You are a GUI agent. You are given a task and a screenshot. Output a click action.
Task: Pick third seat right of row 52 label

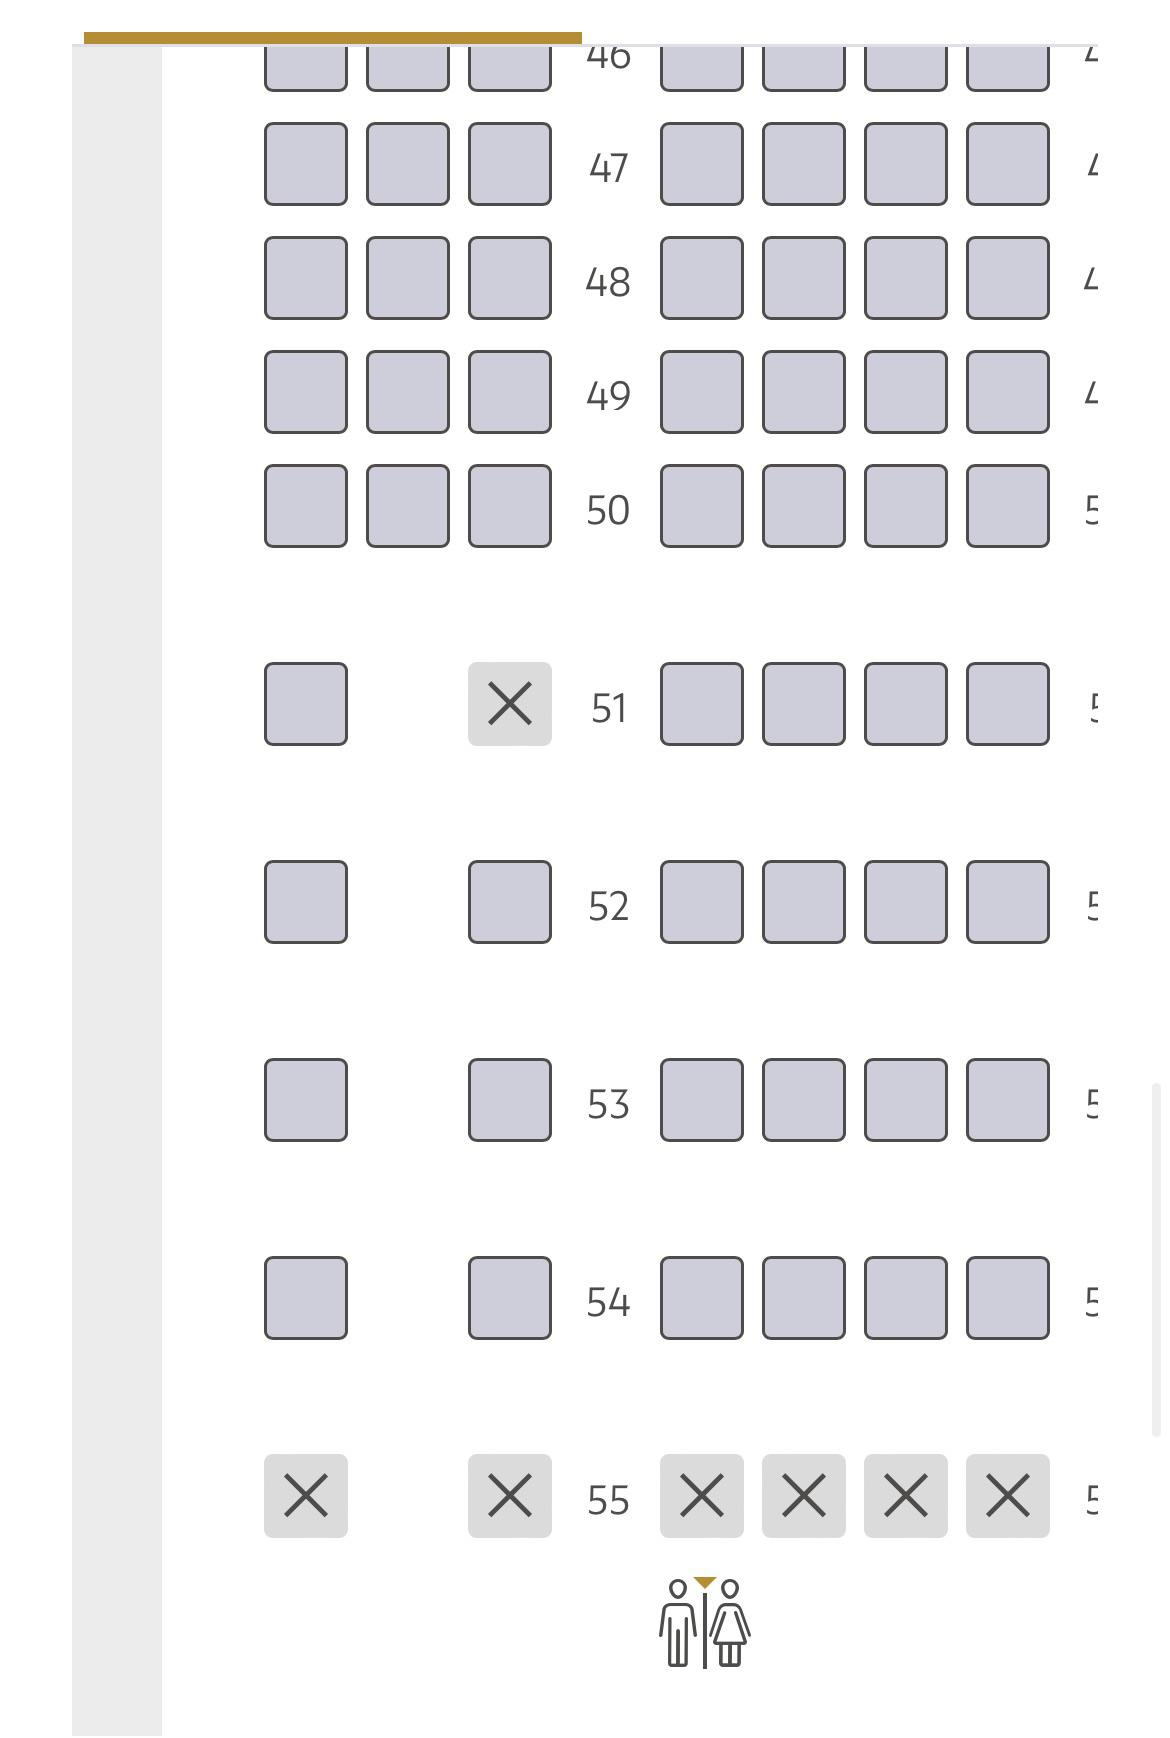tap(905, 902)
